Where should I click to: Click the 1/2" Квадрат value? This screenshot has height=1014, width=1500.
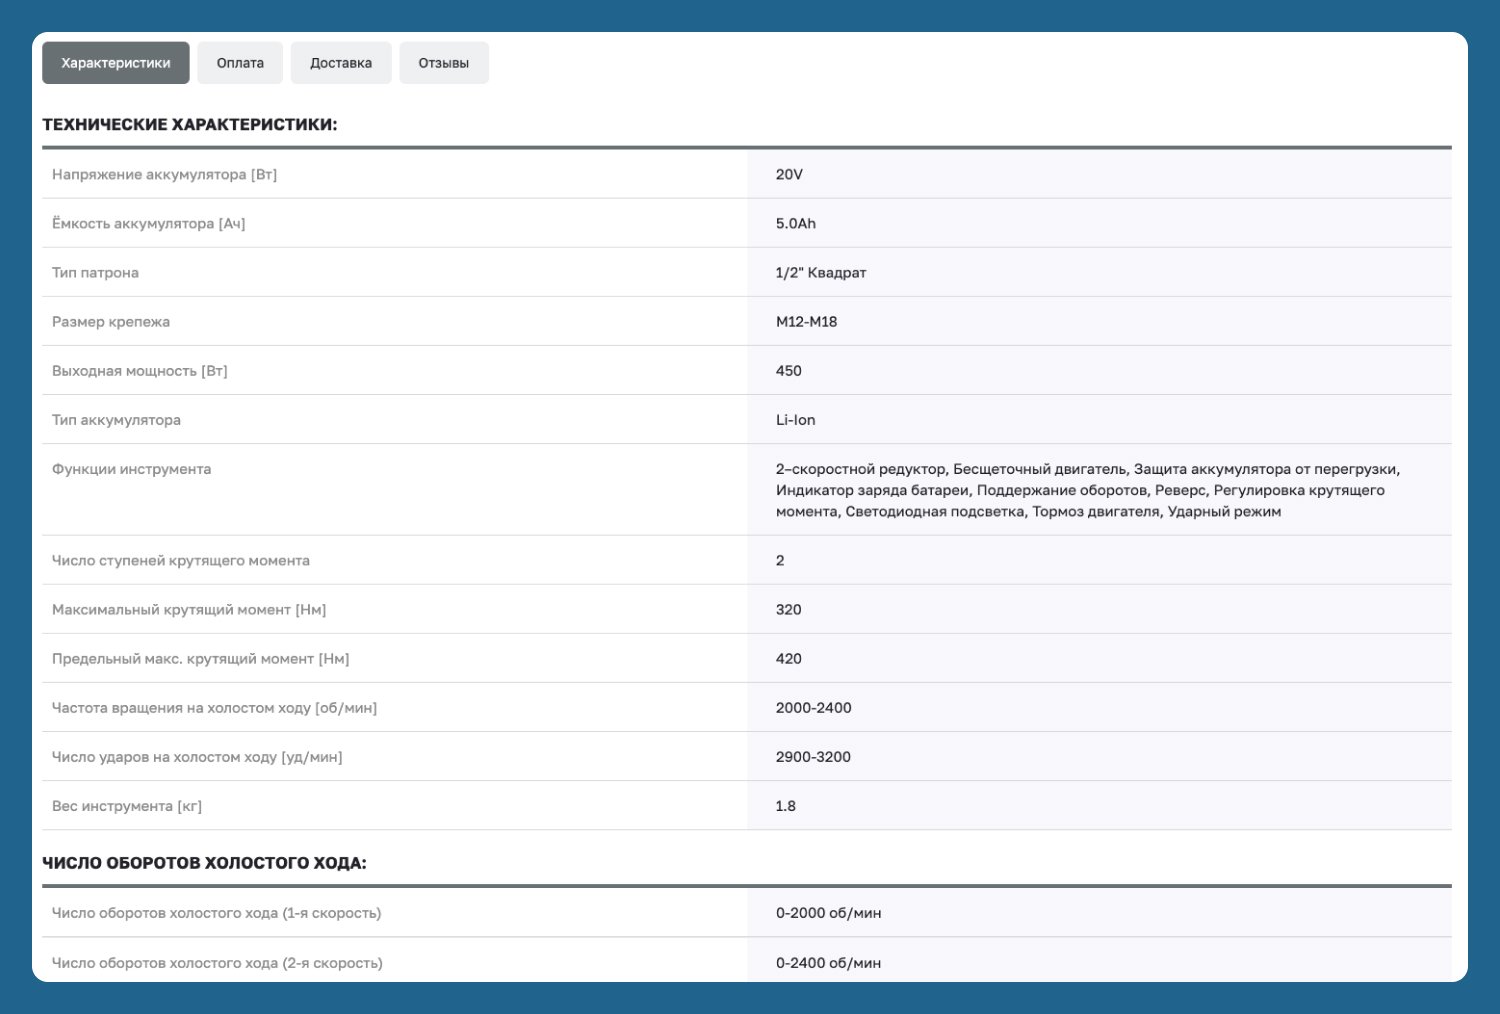point(821,272)
